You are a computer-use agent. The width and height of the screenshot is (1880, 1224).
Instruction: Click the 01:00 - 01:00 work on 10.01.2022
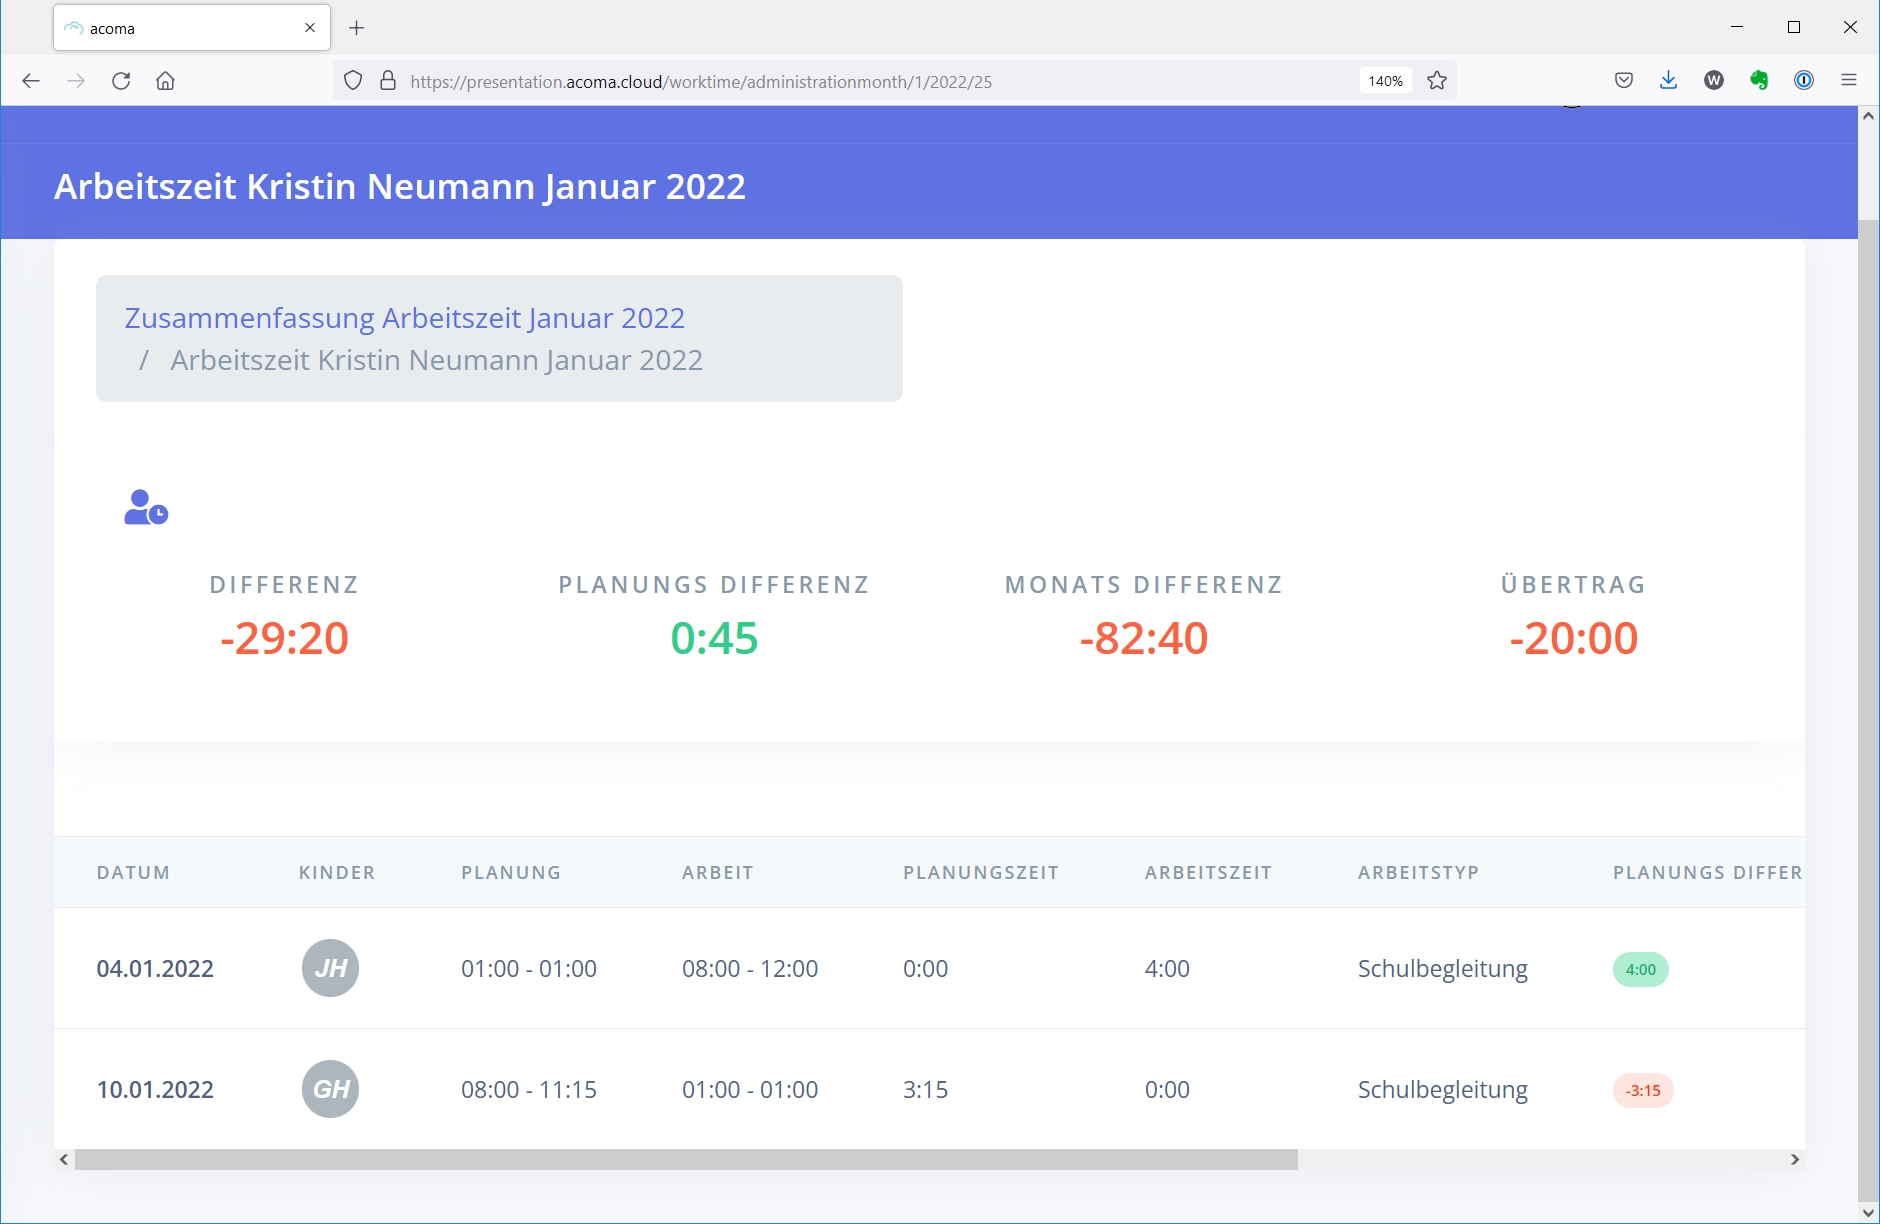(x=750, y=1090)
